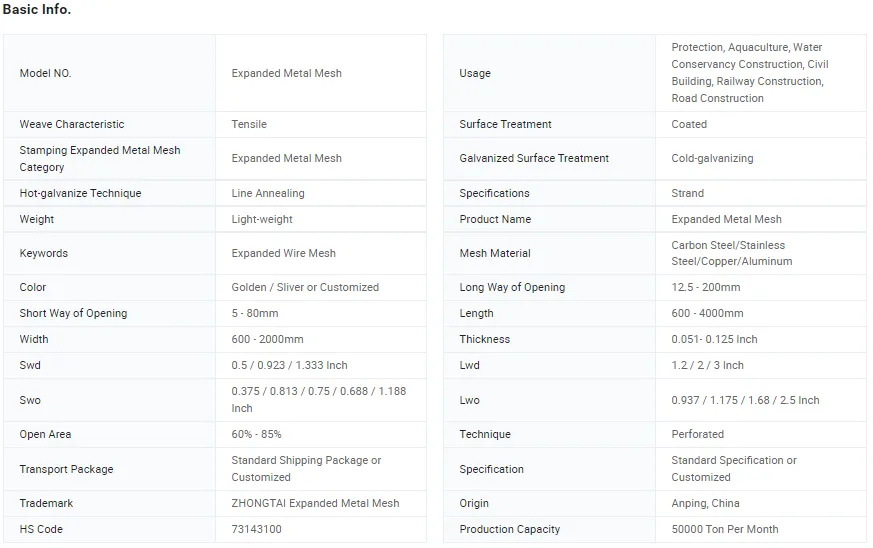Select the Hot-galvanize Technique label

tap(80, 193)
